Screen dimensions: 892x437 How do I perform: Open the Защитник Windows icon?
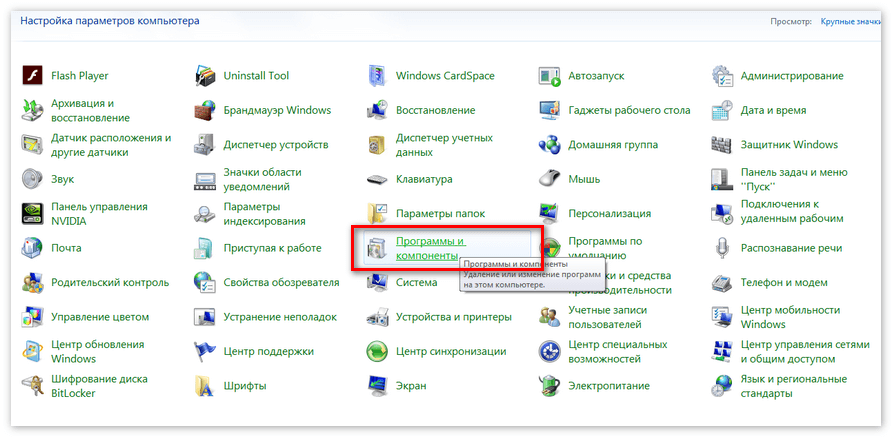(x=723, y=145)
